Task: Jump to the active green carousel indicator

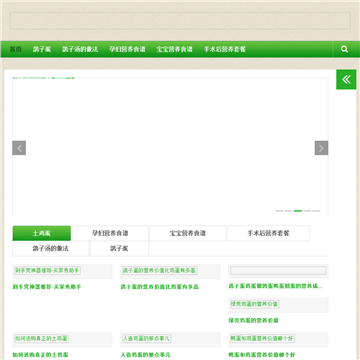Action: [298, 211]
